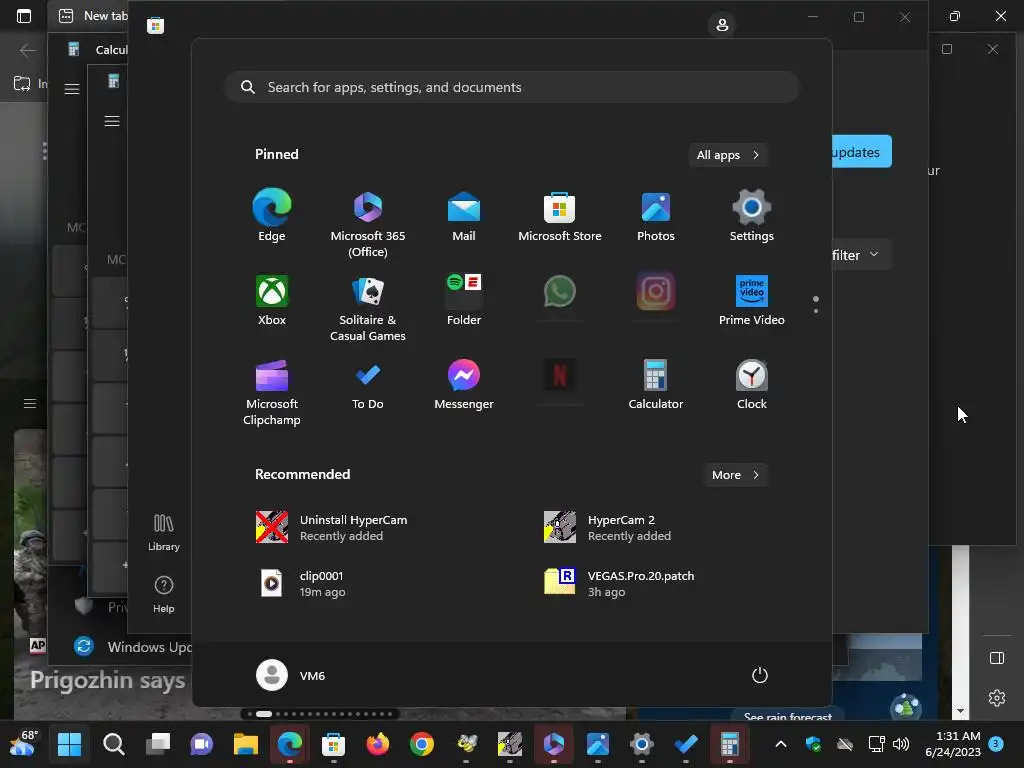Open taskbar Search

point(114,744)
